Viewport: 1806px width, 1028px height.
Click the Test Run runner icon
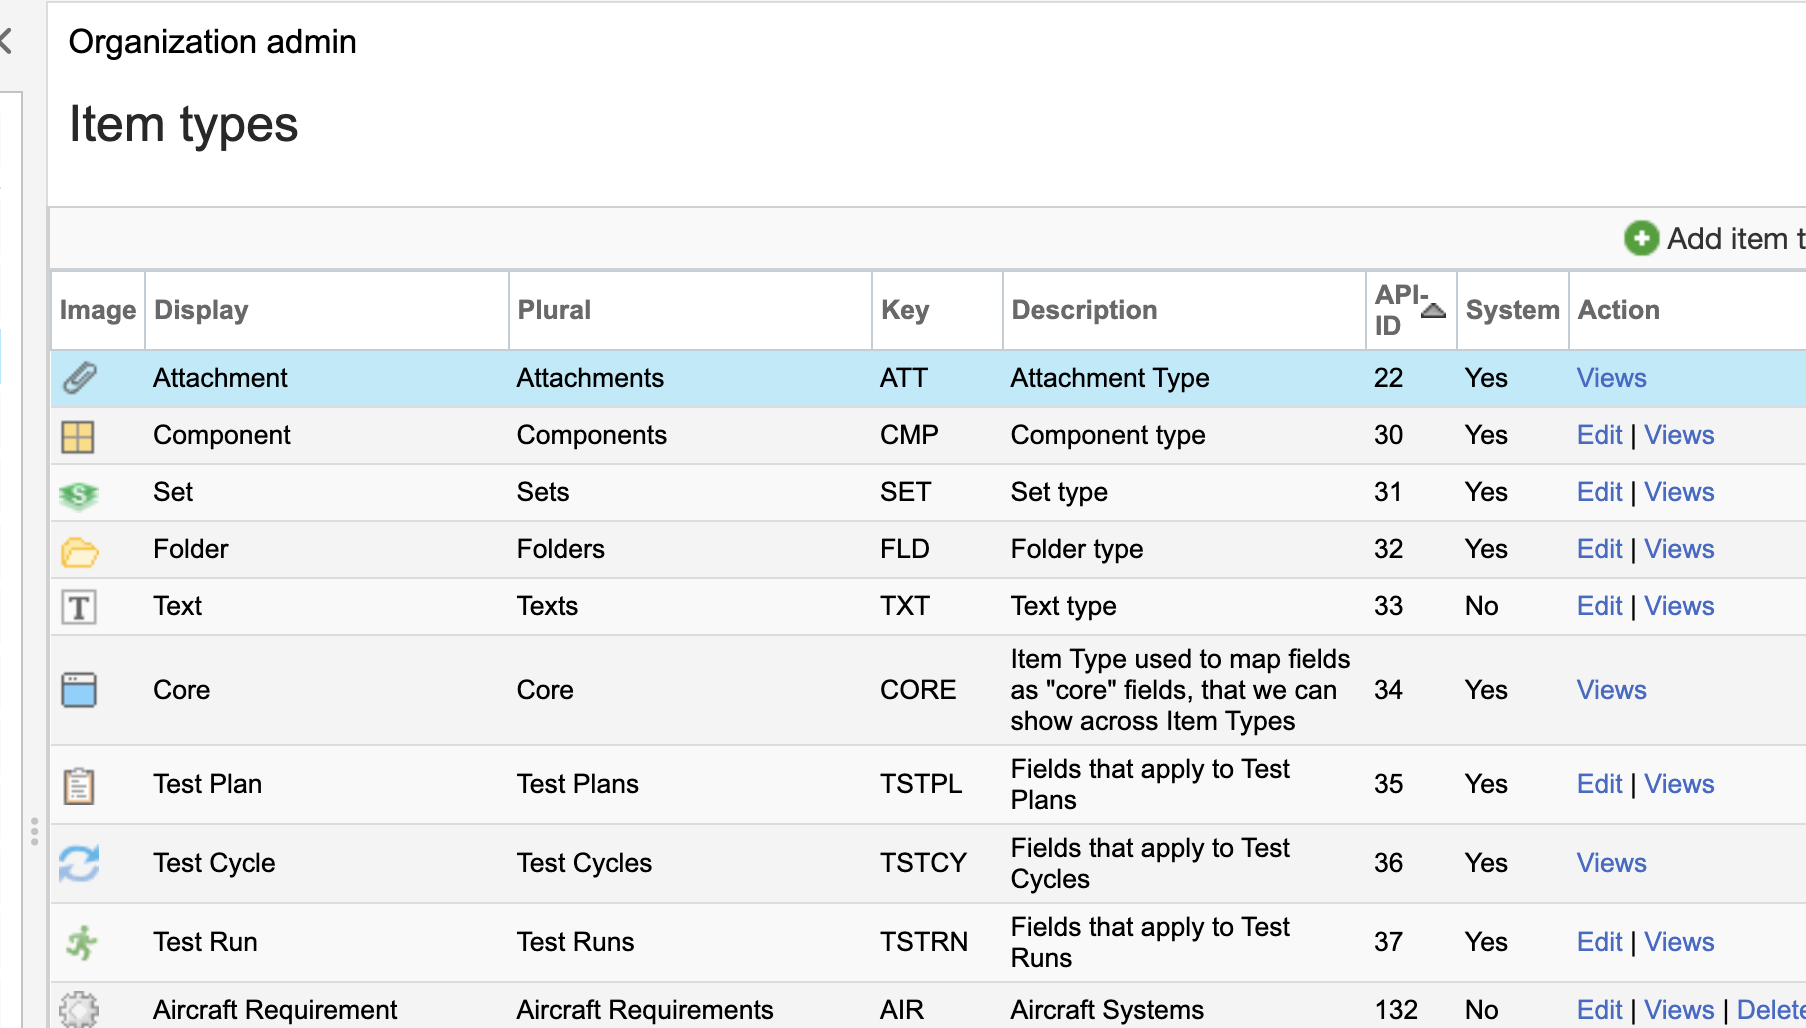point(81,942)
